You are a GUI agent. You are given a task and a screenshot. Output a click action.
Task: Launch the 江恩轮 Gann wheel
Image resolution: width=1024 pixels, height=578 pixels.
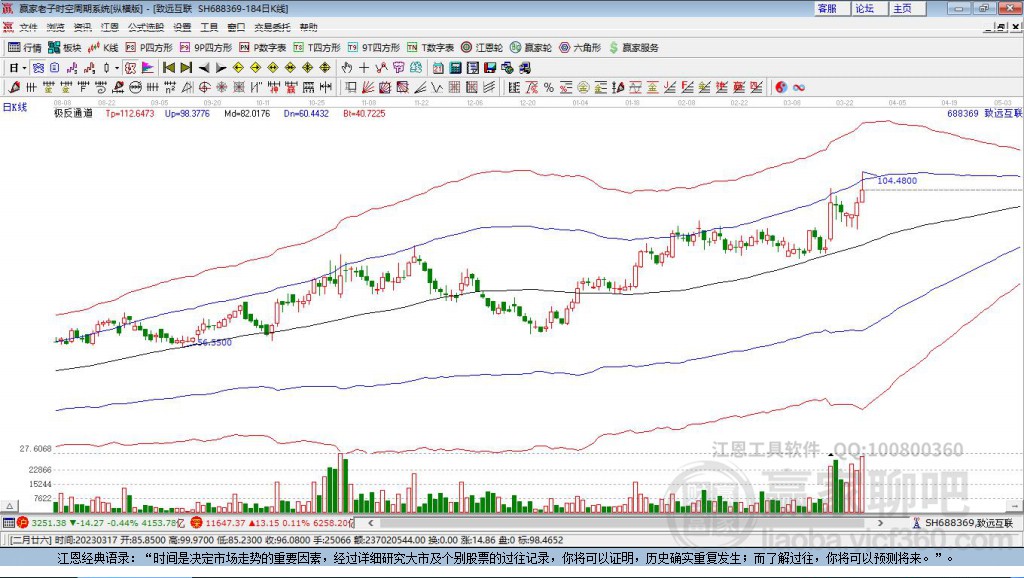(482, 48)
